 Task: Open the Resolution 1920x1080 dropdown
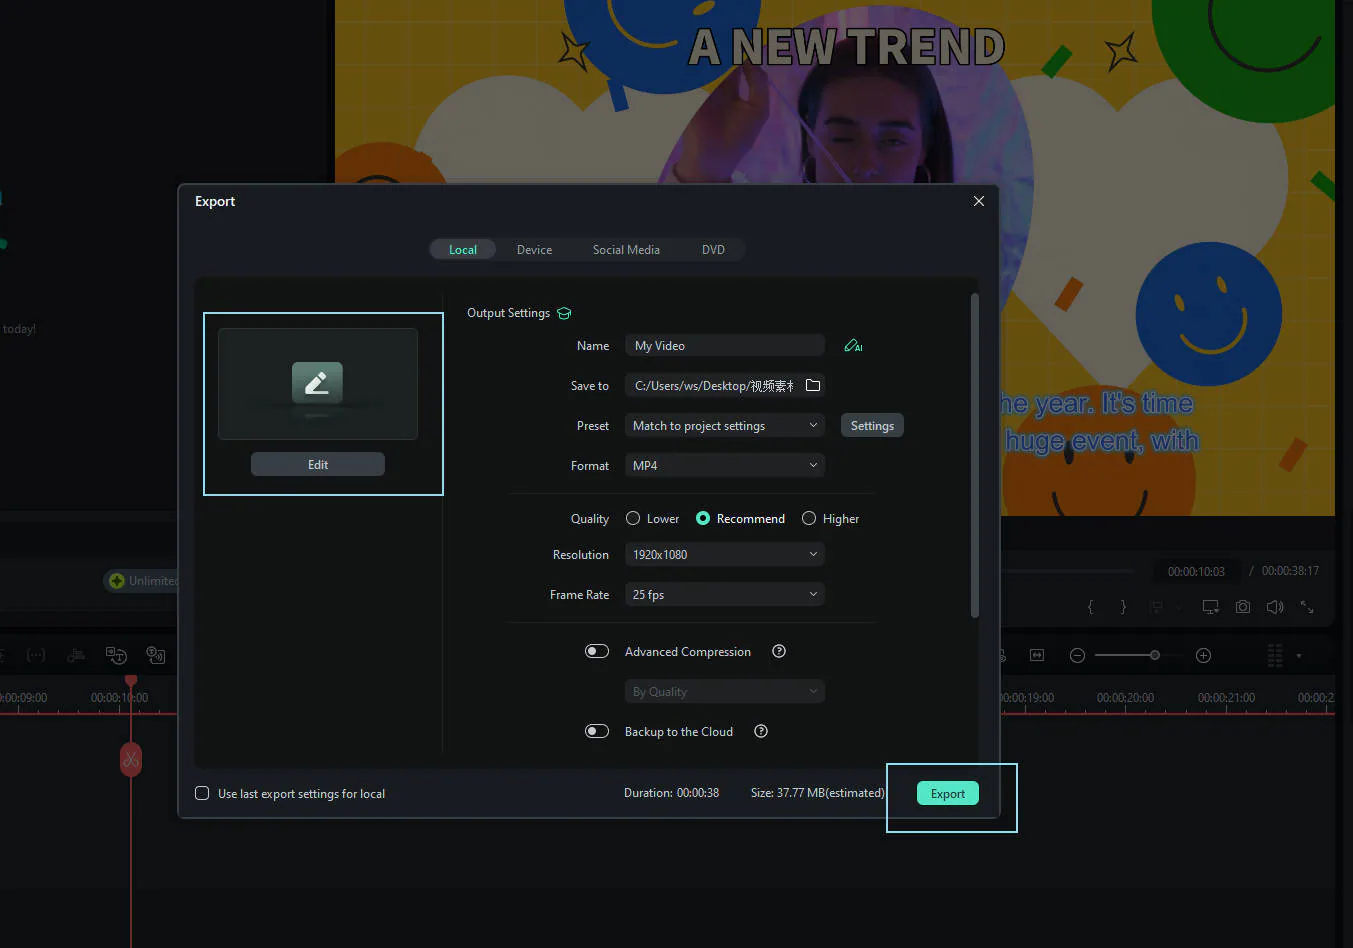click(x=725, y=554)
